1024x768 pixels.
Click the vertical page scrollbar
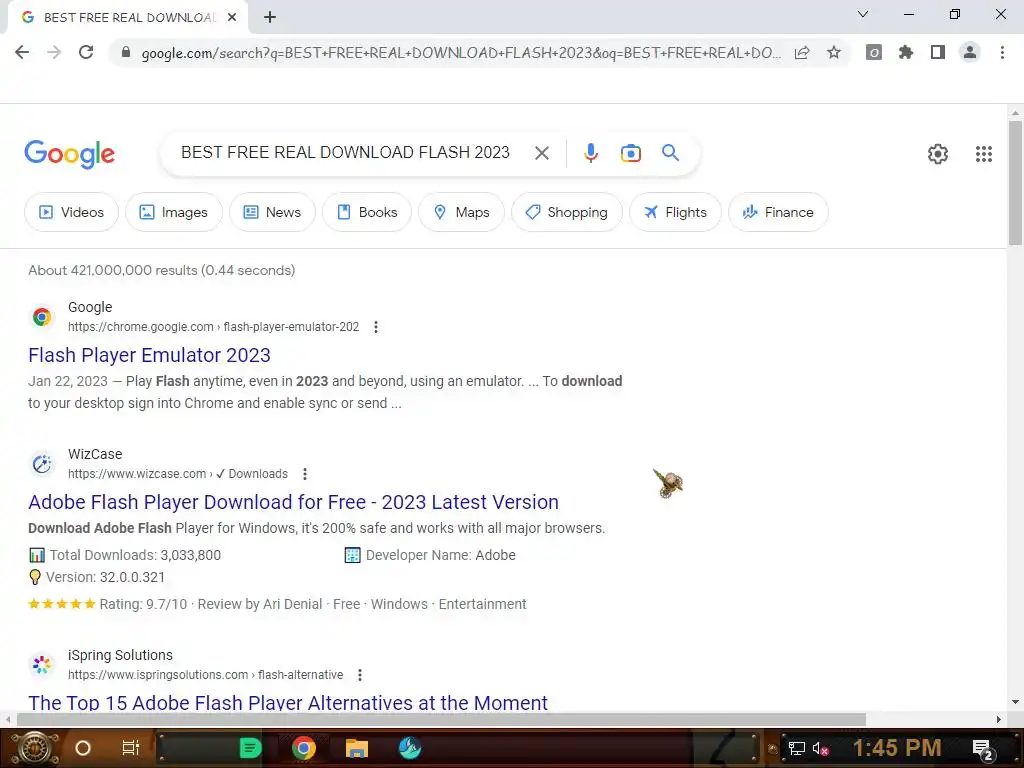click(1015, 183)
